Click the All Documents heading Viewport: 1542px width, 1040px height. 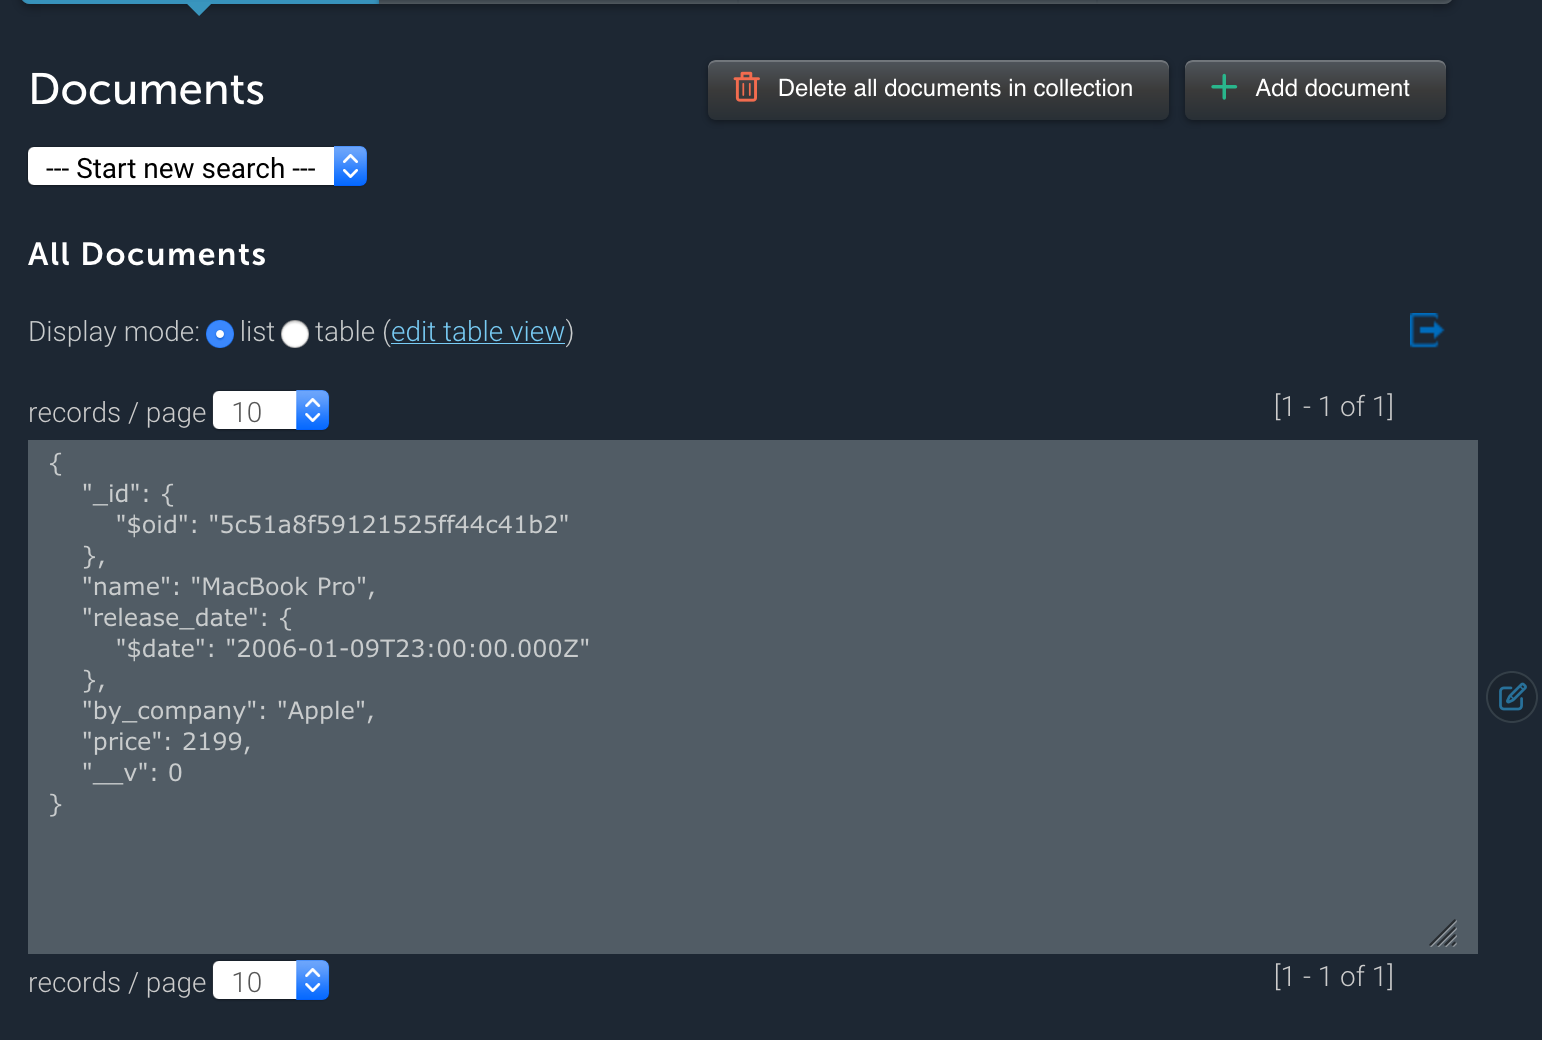pos(147,254)
